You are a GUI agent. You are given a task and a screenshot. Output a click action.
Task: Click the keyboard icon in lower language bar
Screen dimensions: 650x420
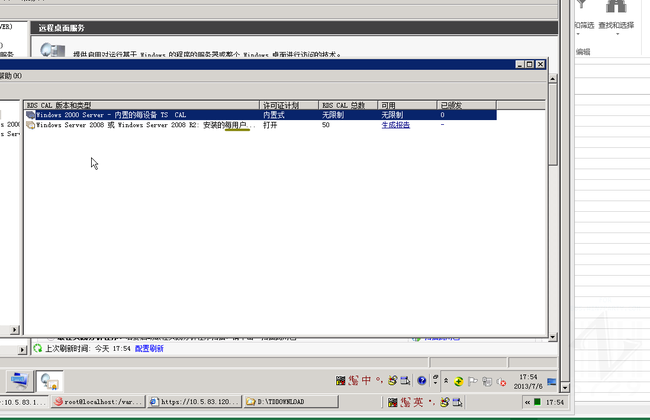(393, 402)
